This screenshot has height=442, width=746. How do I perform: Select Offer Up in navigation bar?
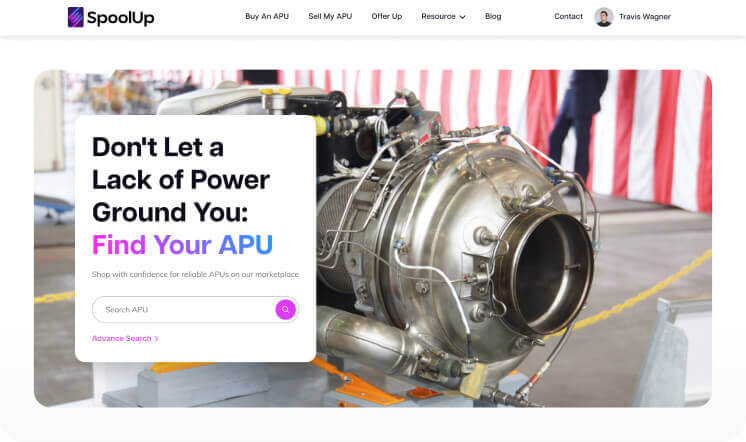tap(387, 16)
